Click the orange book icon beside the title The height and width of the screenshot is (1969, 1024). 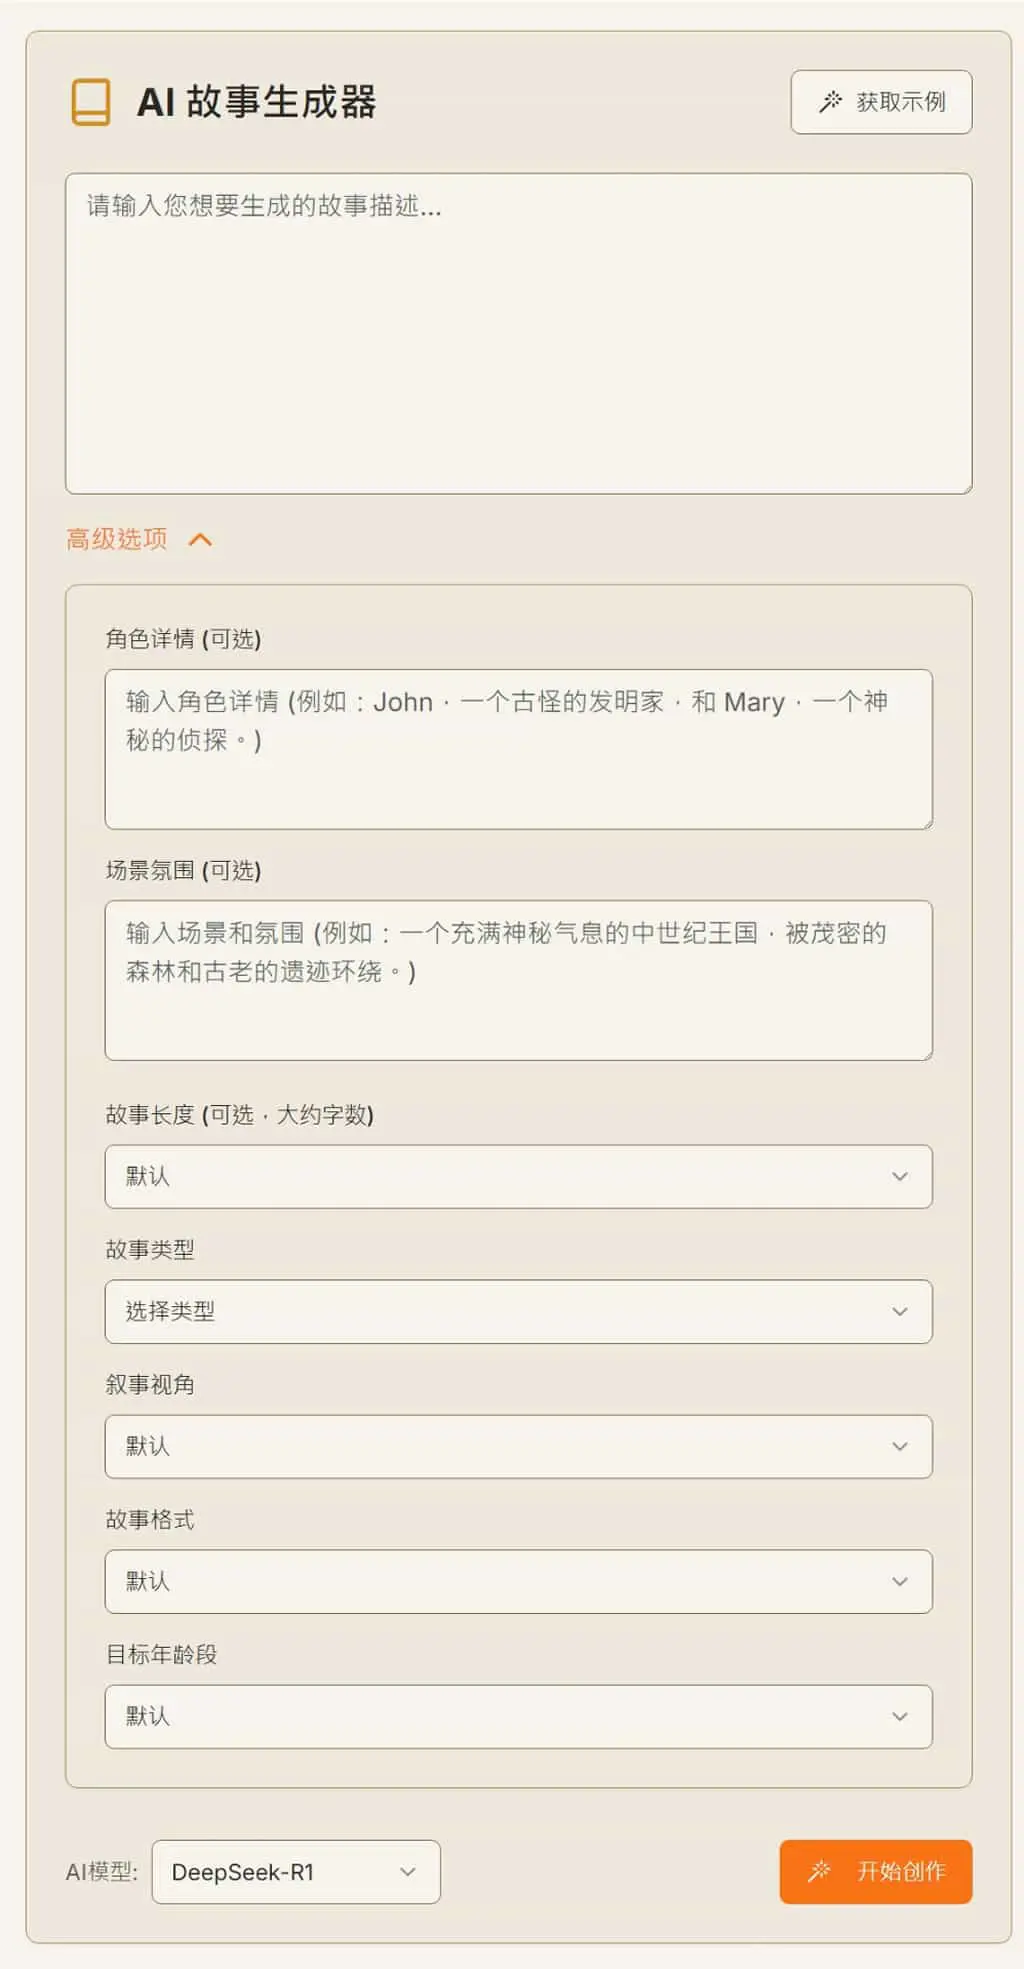(91, 102)
